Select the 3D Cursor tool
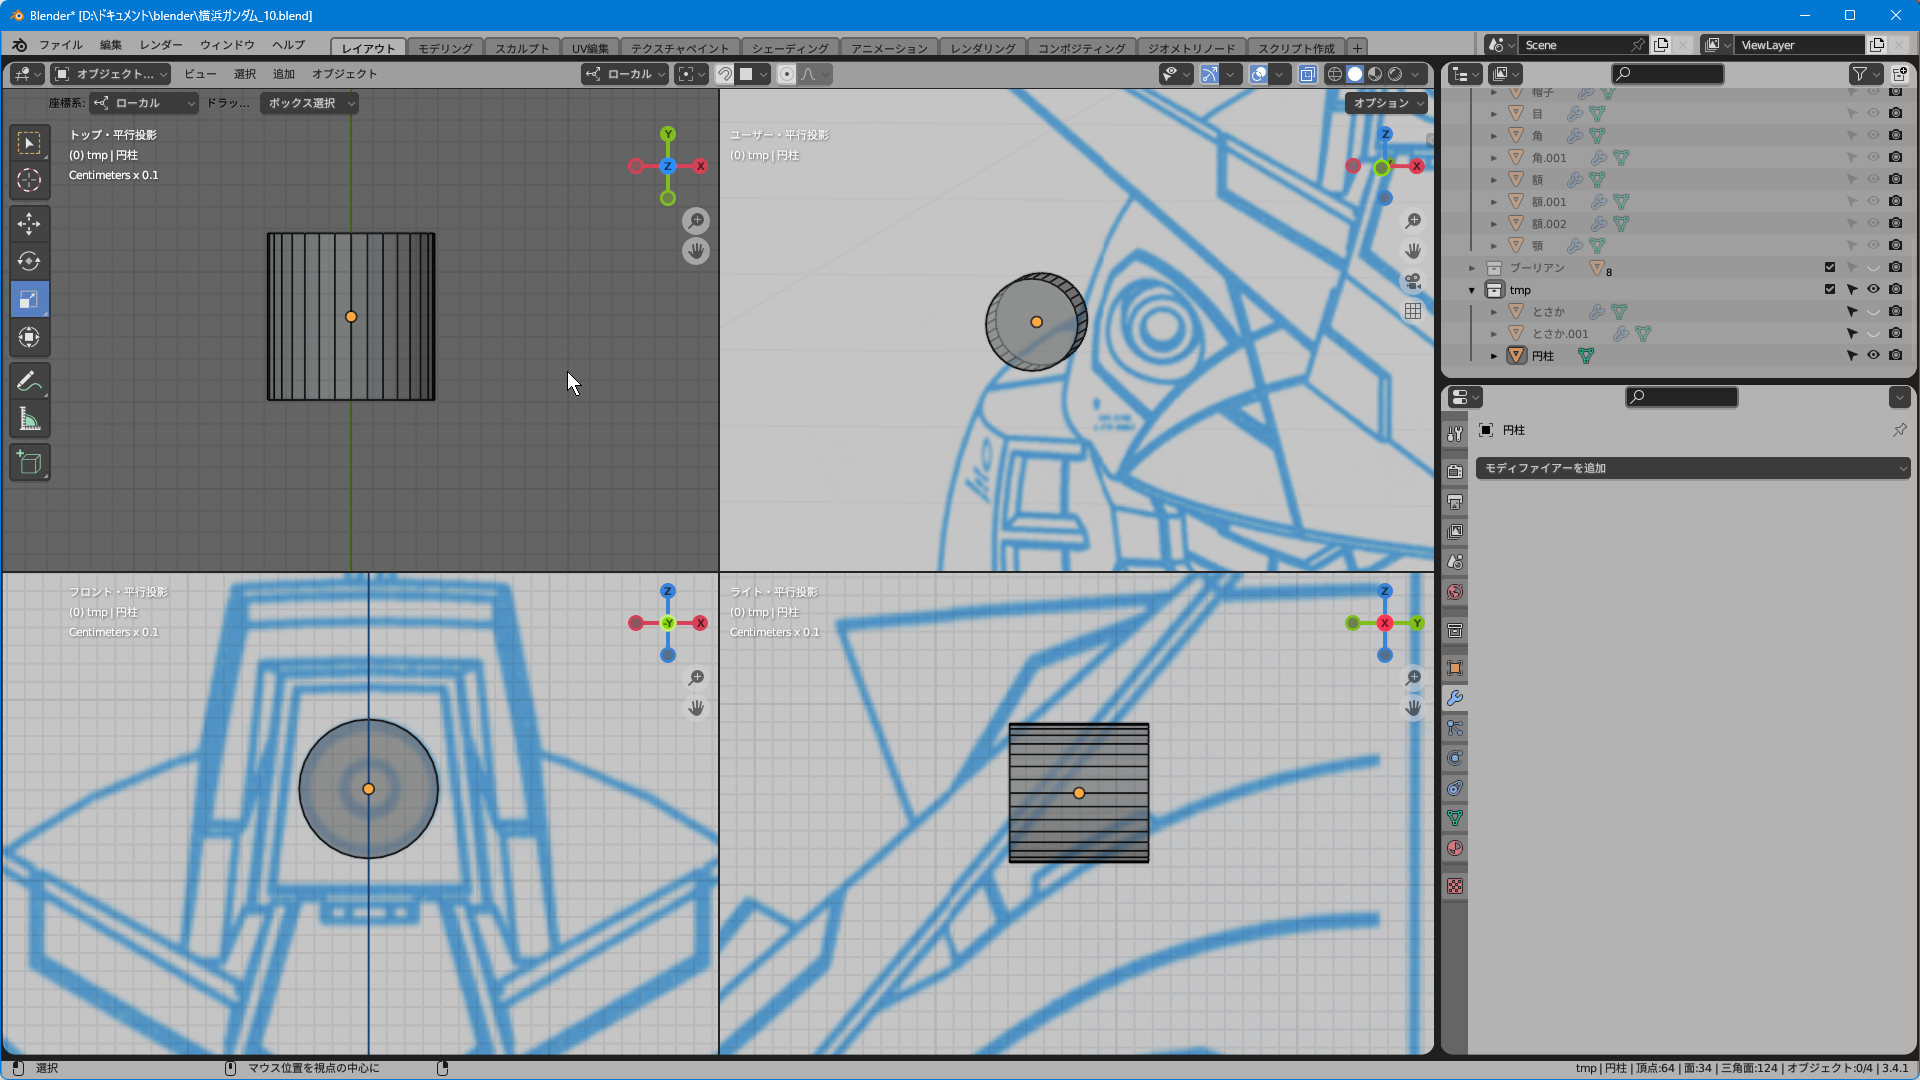 click(x=29, y=180)
